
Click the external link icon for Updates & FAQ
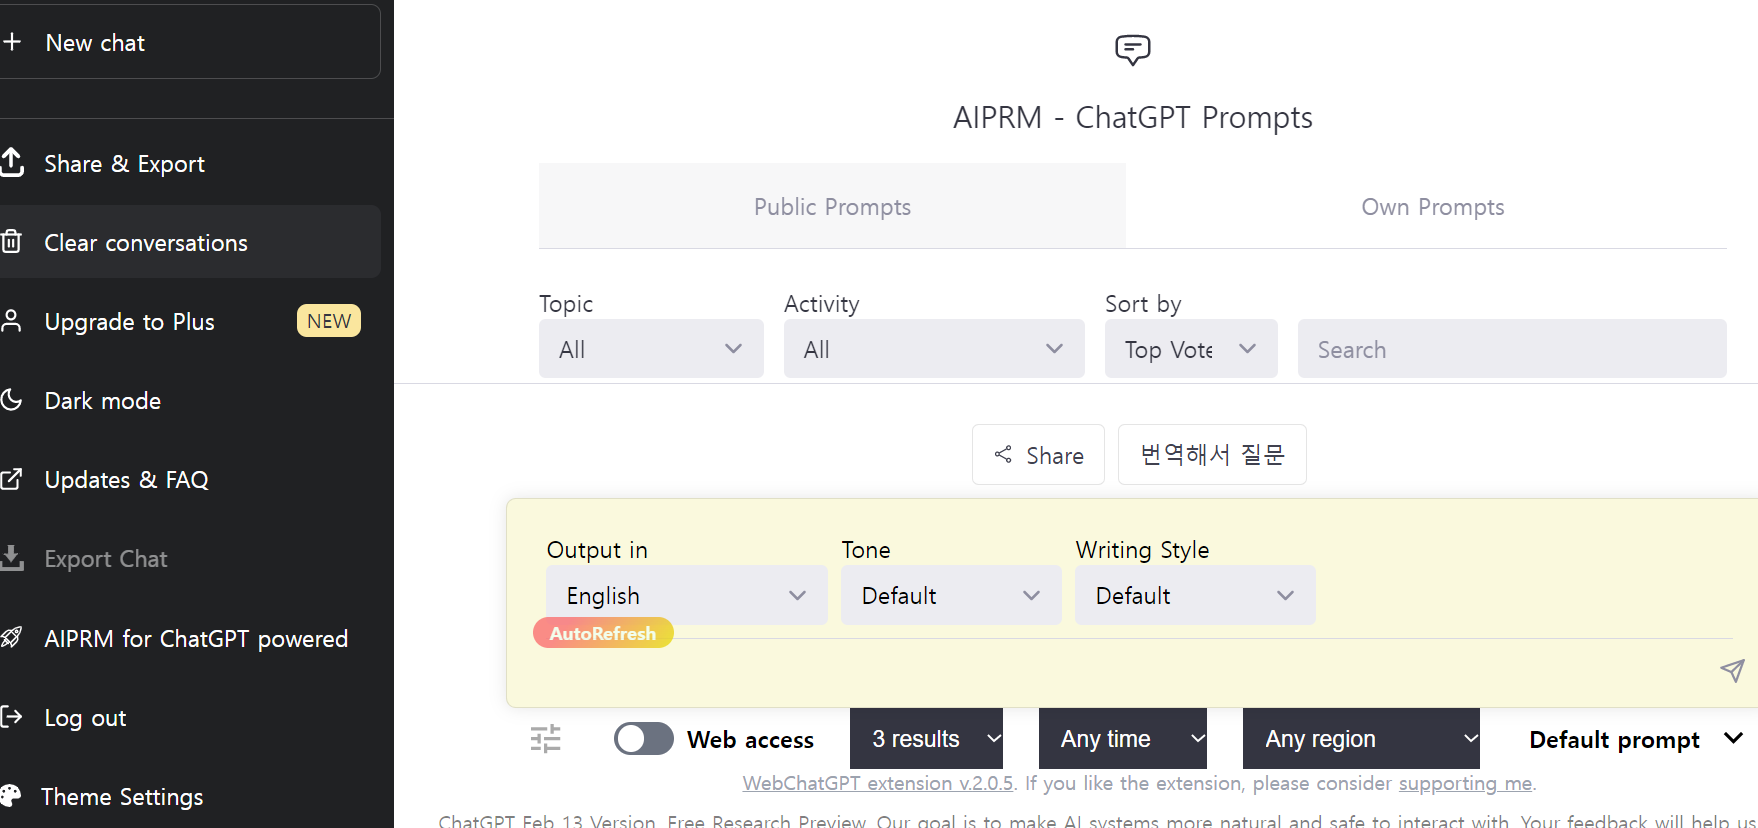coord(11,479)
